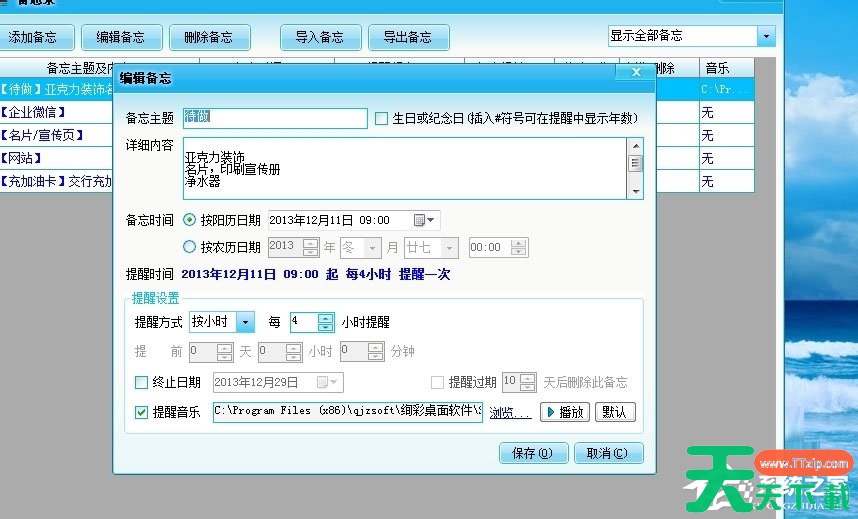Click the 播放 play music button
Screen dimensions: 858x519
coord(565,412)
